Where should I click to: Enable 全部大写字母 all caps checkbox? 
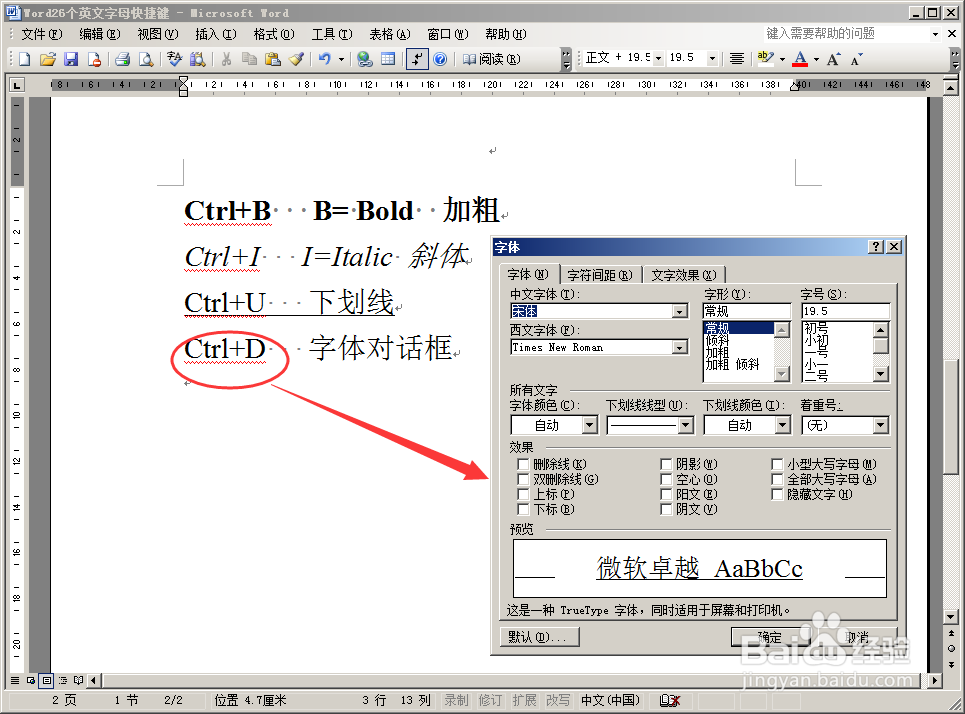[x=777, y=479]
